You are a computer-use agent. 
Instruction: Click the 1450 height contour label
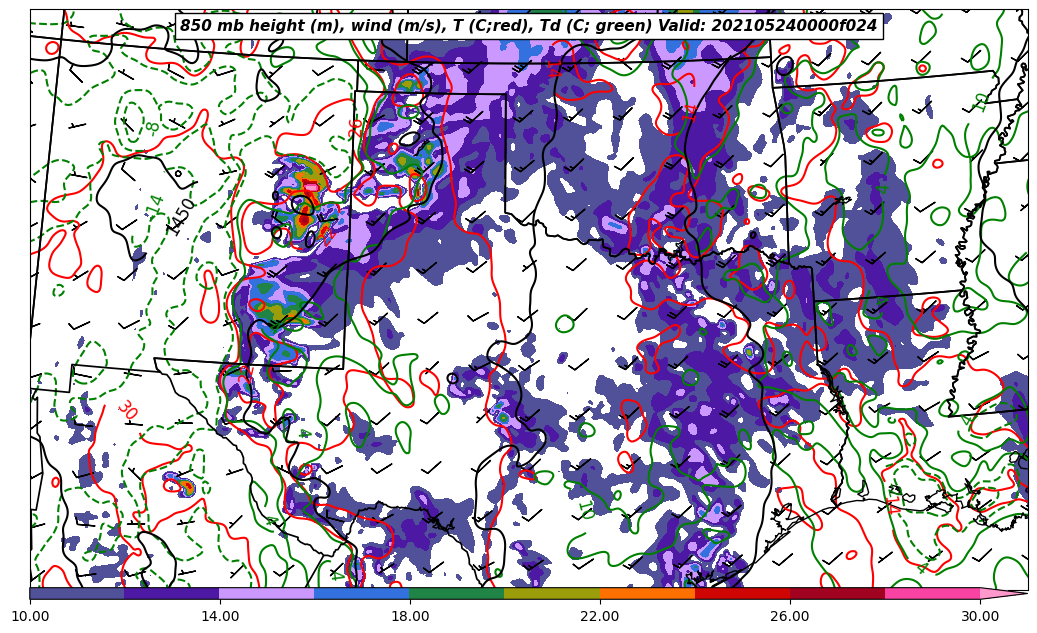[x=181, y=216]
